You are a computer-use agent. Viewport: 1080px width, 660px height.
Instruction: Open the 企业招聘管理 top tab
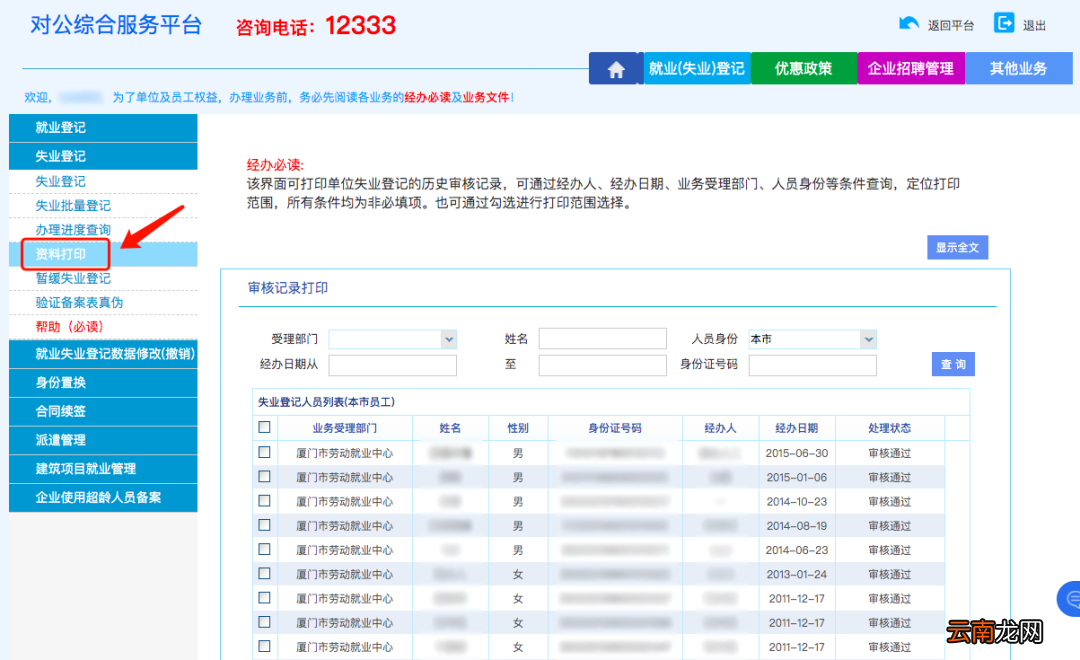(x=911, y=68)
